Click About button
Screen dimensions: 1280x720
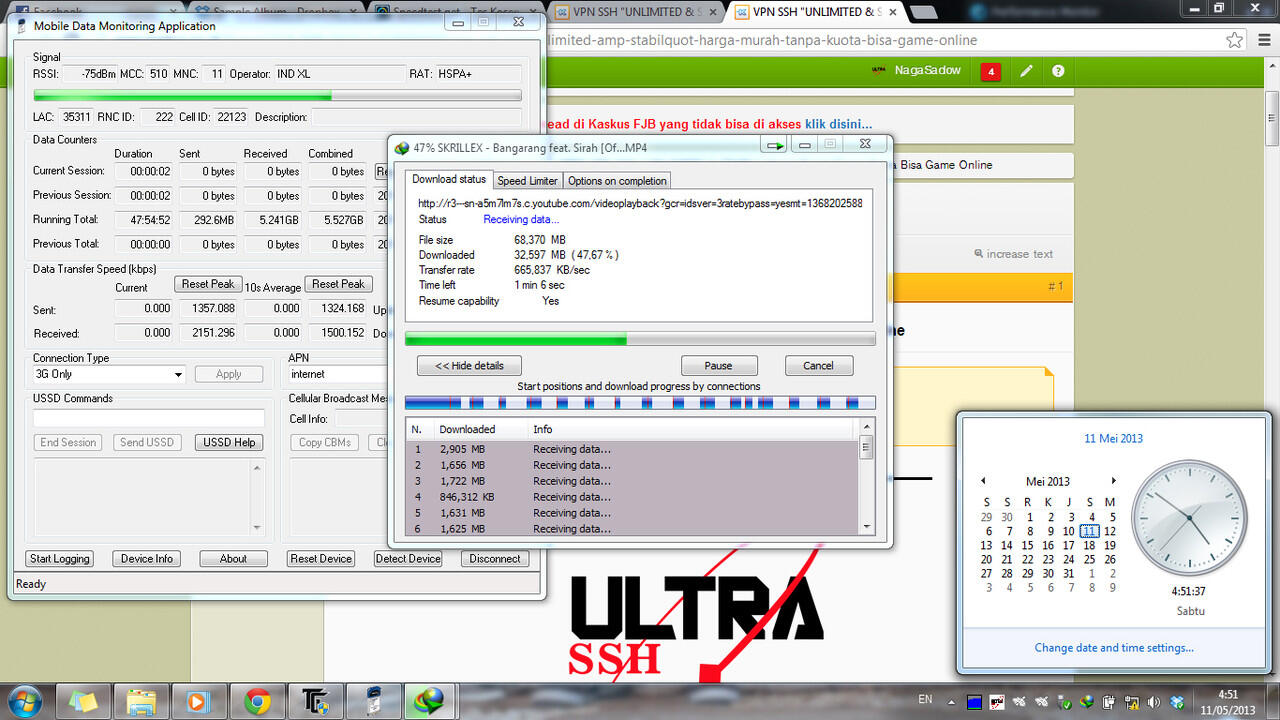coord(233,559)
